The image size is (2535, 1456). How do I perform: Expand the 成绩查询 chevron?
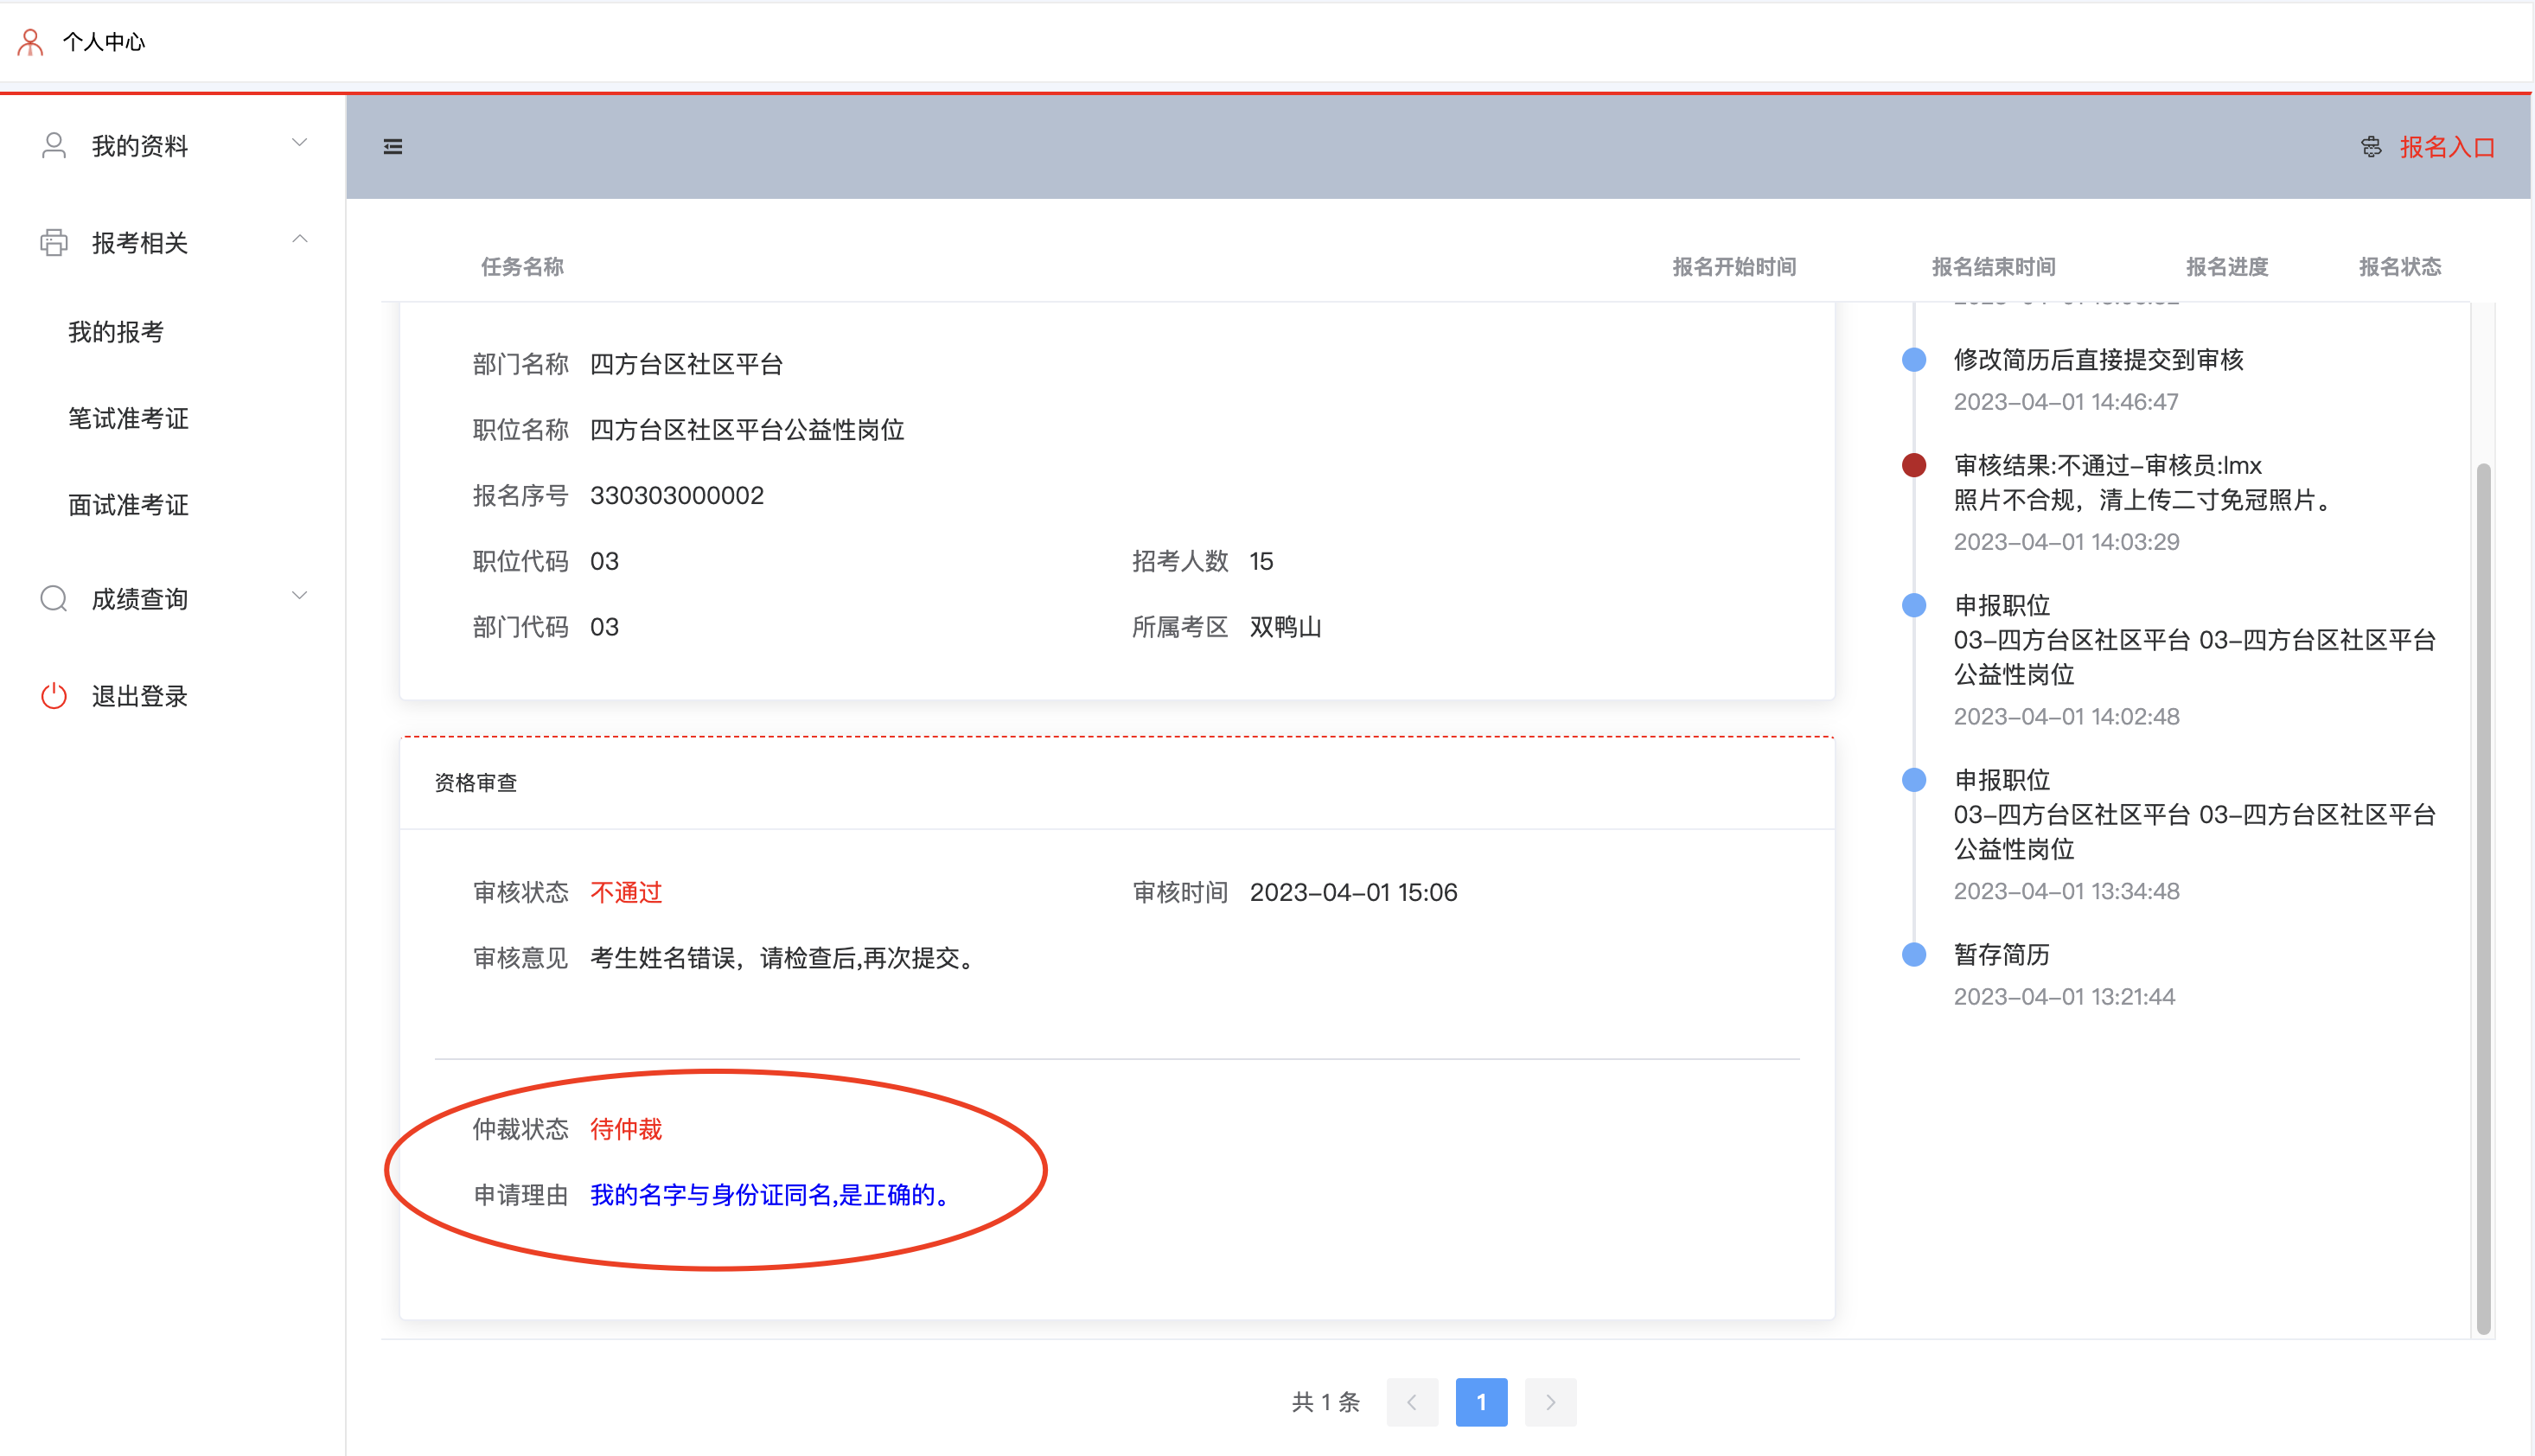pyautogui.click(x=299, y=596)
